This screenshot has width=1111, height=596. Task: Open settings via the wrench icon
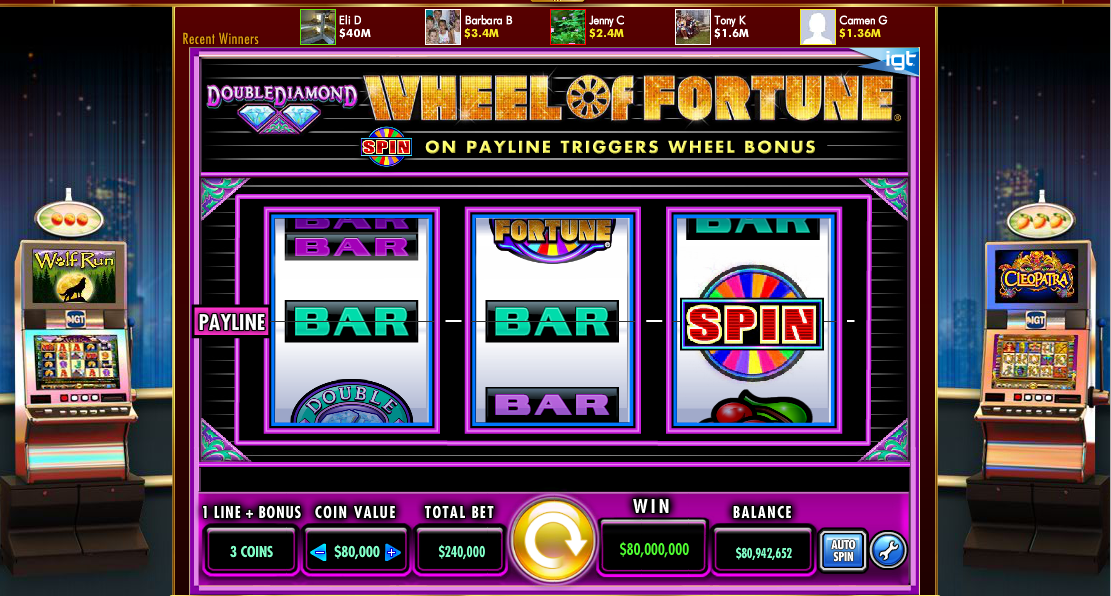[888, 550]
